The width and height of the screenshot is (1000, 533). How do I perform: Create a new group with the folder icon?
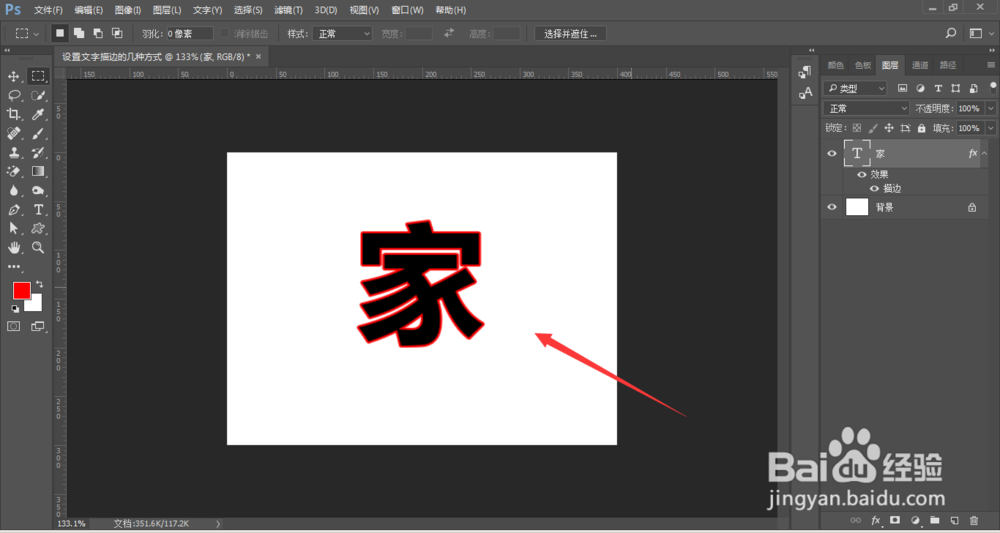coord(935,520)
